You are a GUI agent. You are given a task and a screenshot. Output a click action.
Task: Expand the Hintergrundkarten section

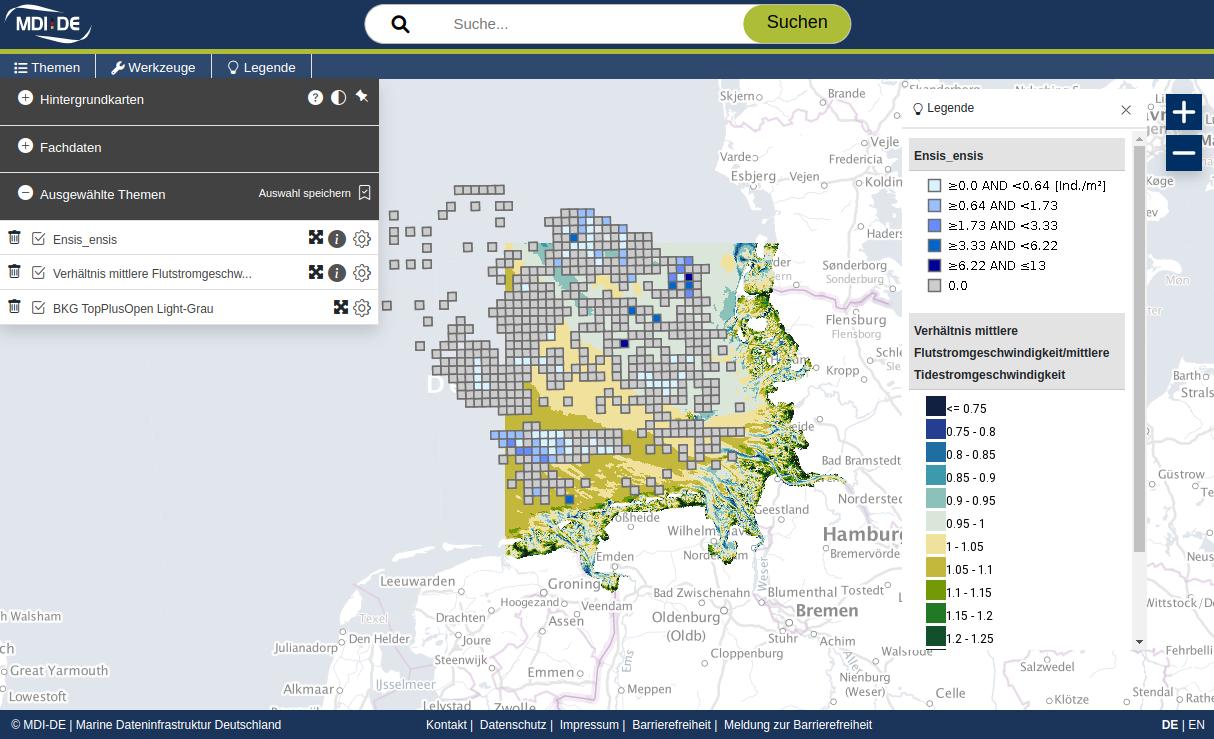(26, 98)
